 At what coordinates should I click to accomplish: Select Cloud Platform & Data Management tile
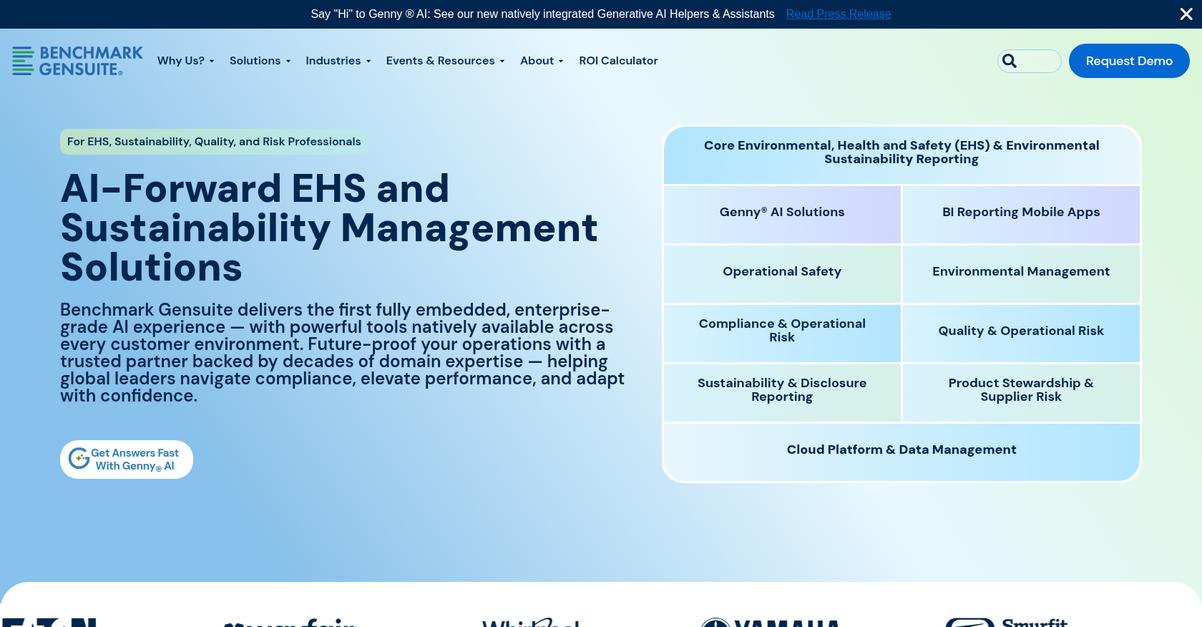coord(901,451)
